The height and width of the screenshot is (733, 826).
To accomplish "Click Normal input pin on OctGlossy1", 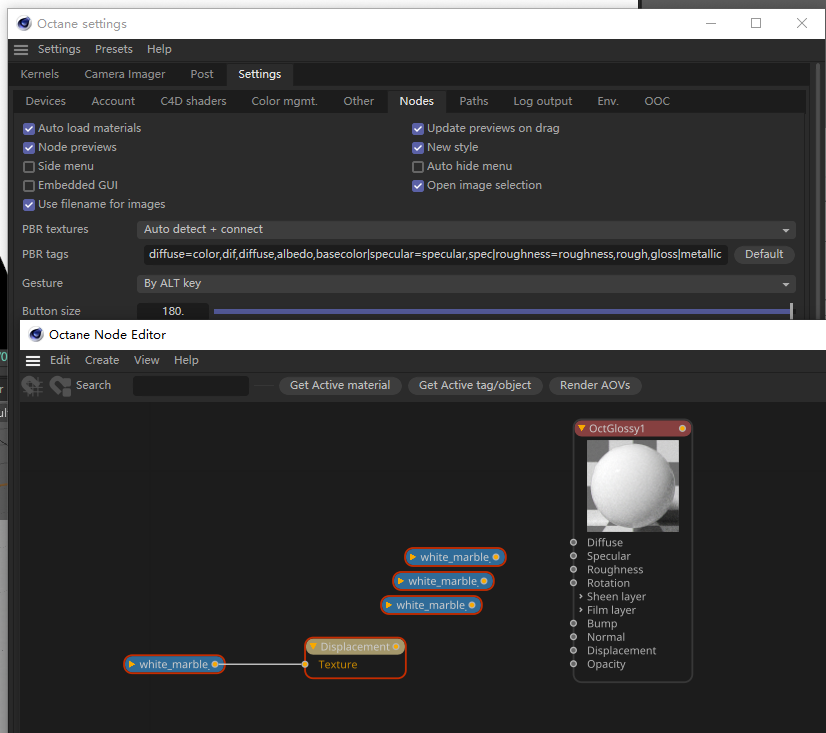I will pyautogui.click(x=573, y=637).
